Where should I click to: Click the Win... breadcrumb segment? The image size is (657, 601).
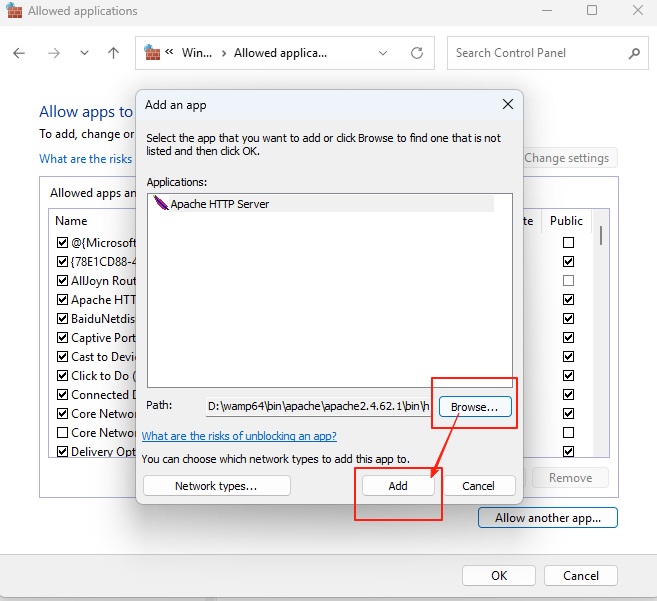tap(197, 53)
